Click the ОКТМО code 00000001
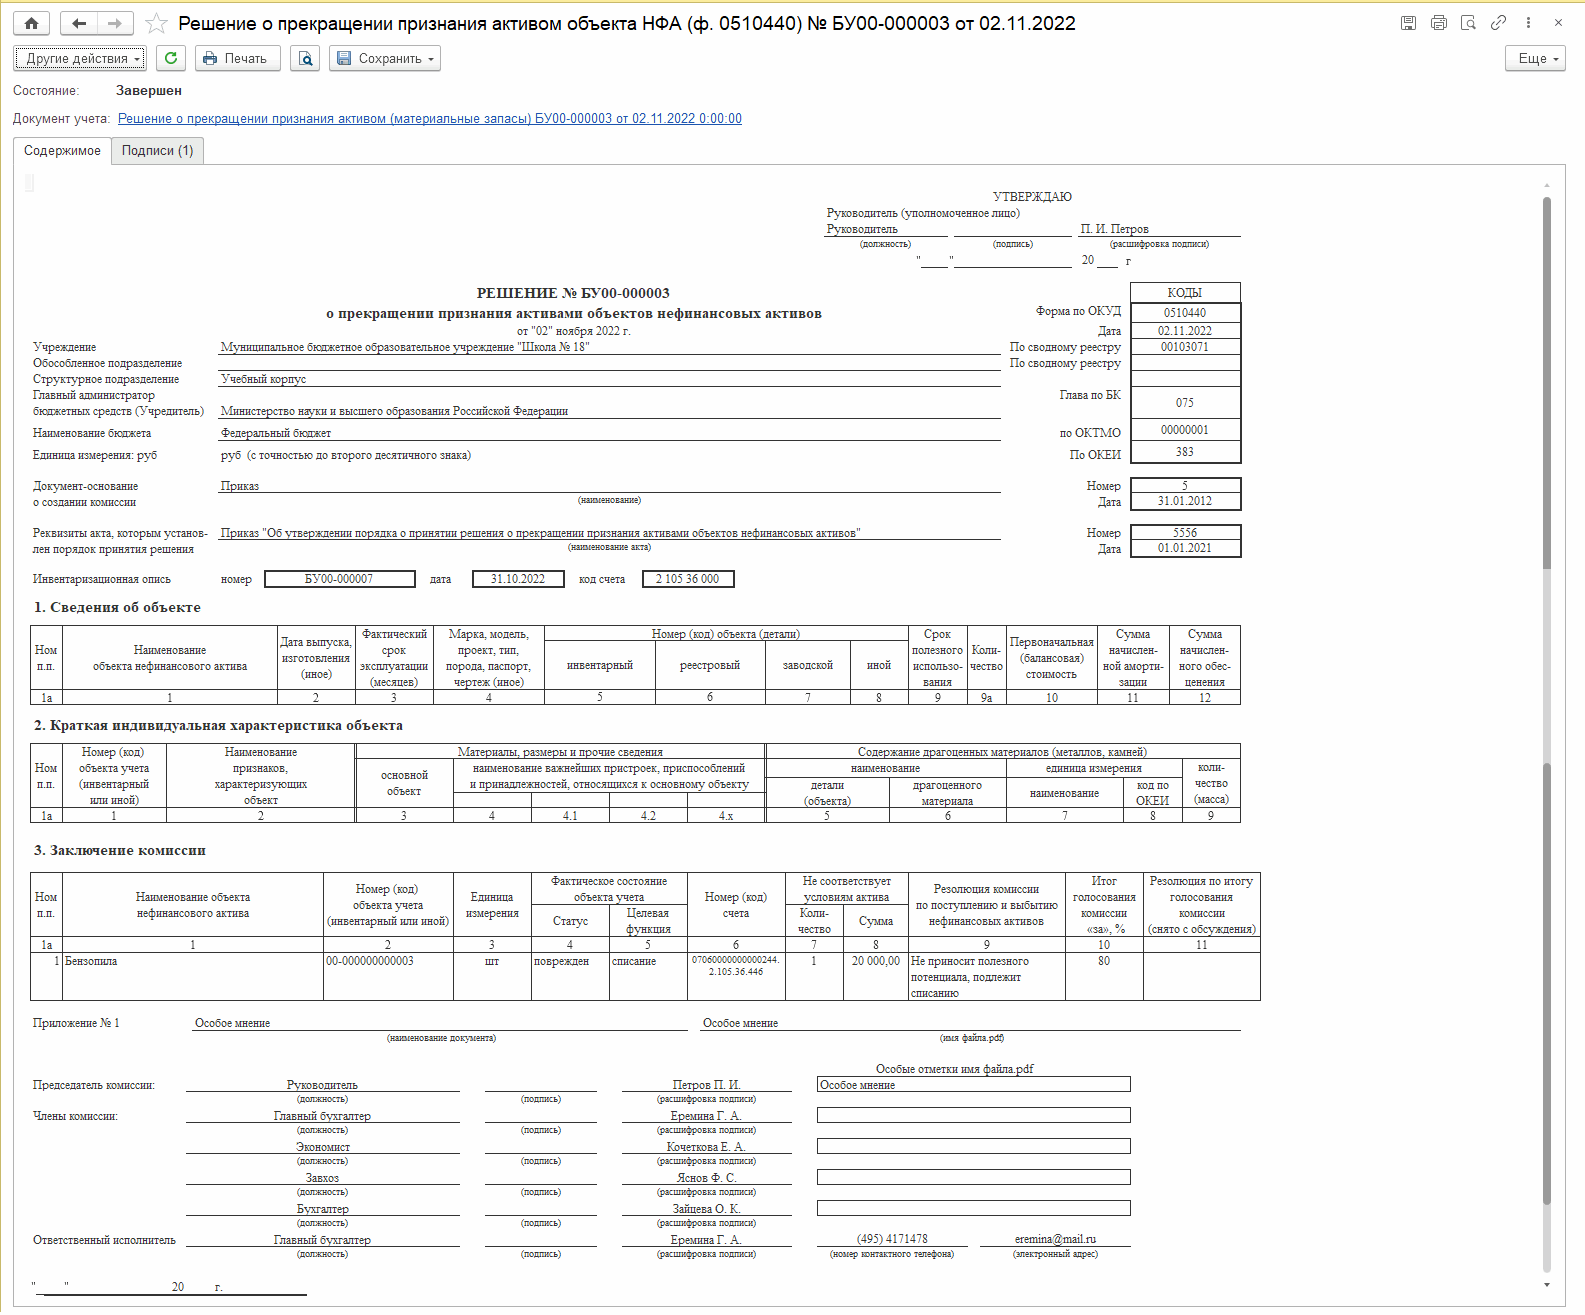The height and width of the screenshot is (1315, 1585). point(1185,430)
